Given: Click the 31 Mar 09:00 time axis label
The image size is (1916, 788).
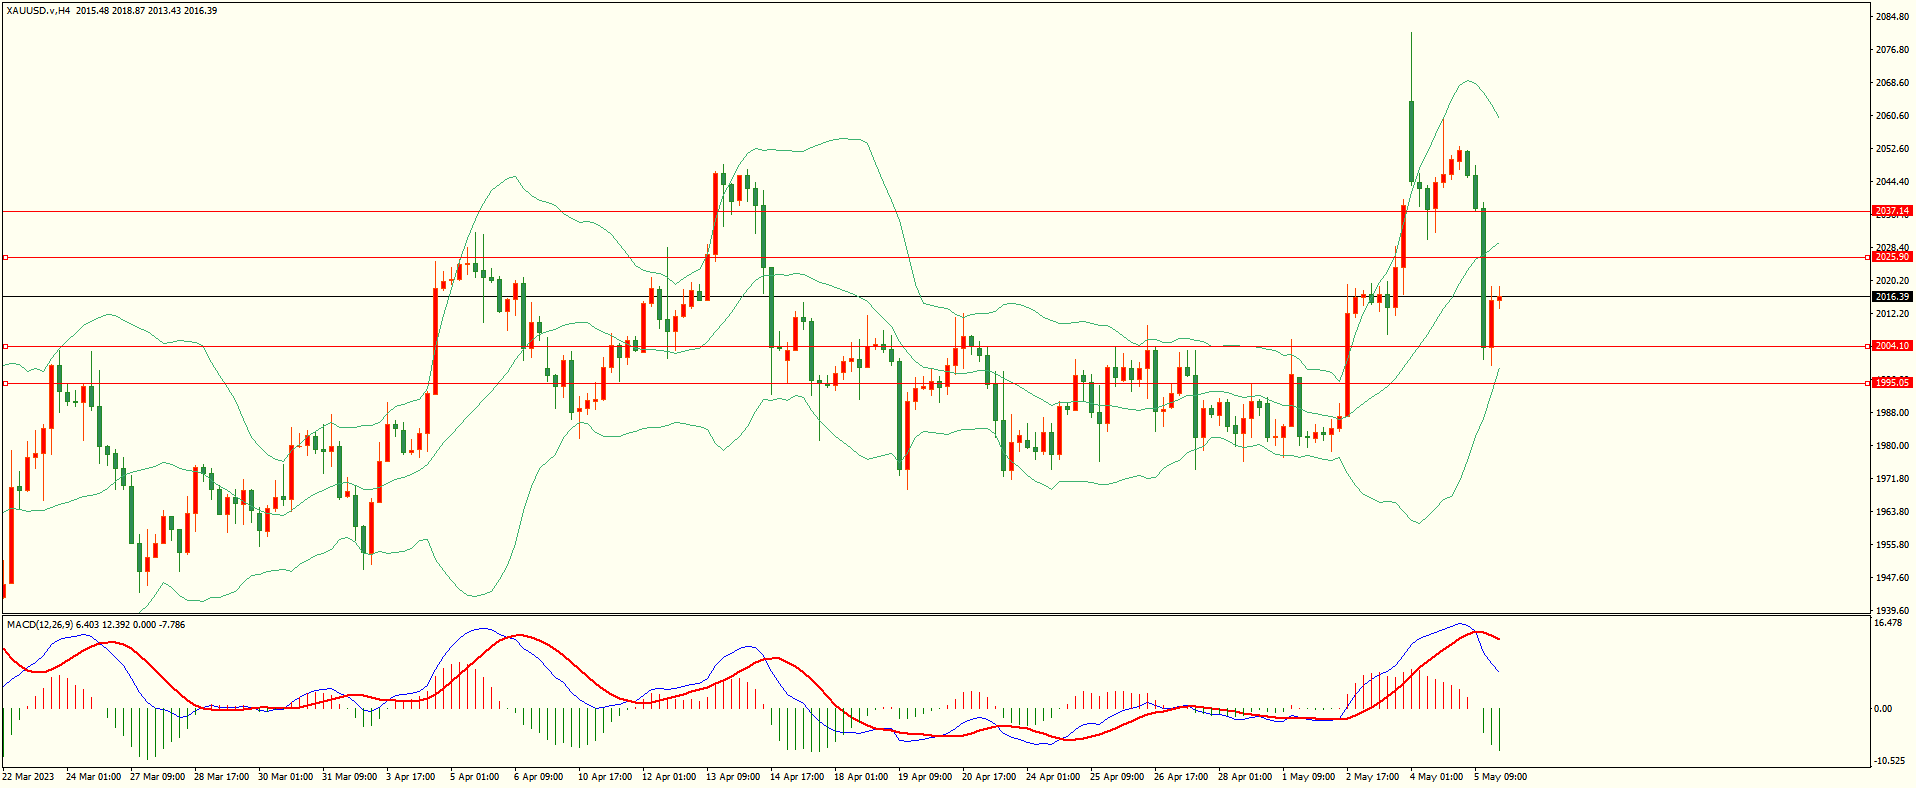Looking at the screenshot, I should pyautogui.click(x=349, y=777).
